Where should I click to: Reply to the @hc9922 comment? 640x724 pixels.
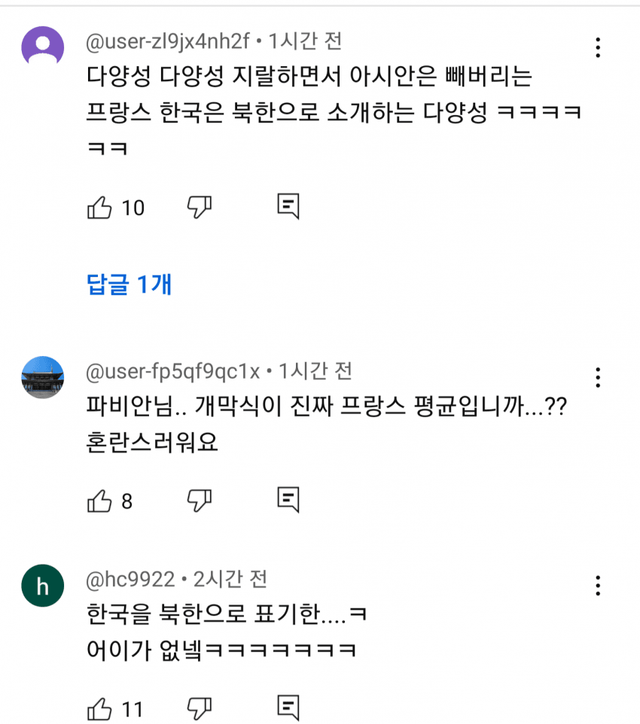(x=288, y=709)
